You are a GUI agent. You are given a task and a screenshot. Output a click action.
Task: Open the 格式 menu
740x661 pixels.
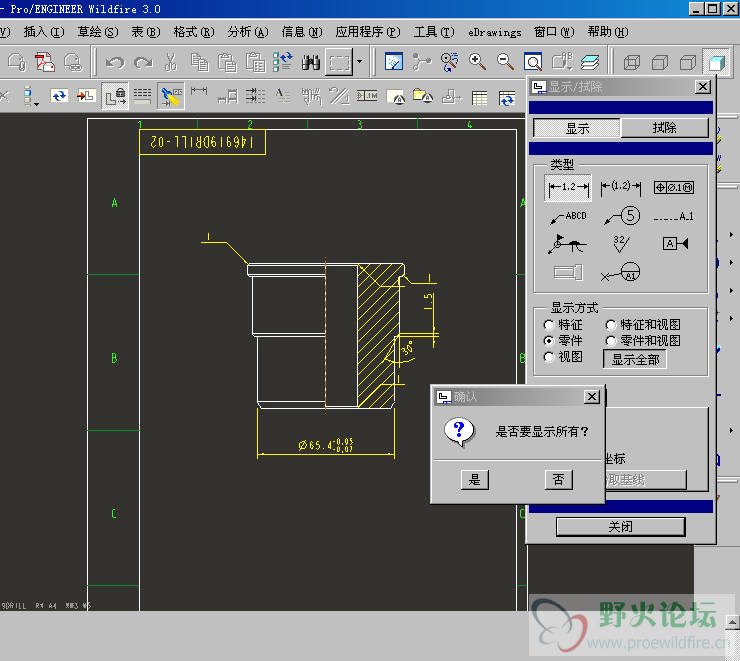(x=193, y=32)
